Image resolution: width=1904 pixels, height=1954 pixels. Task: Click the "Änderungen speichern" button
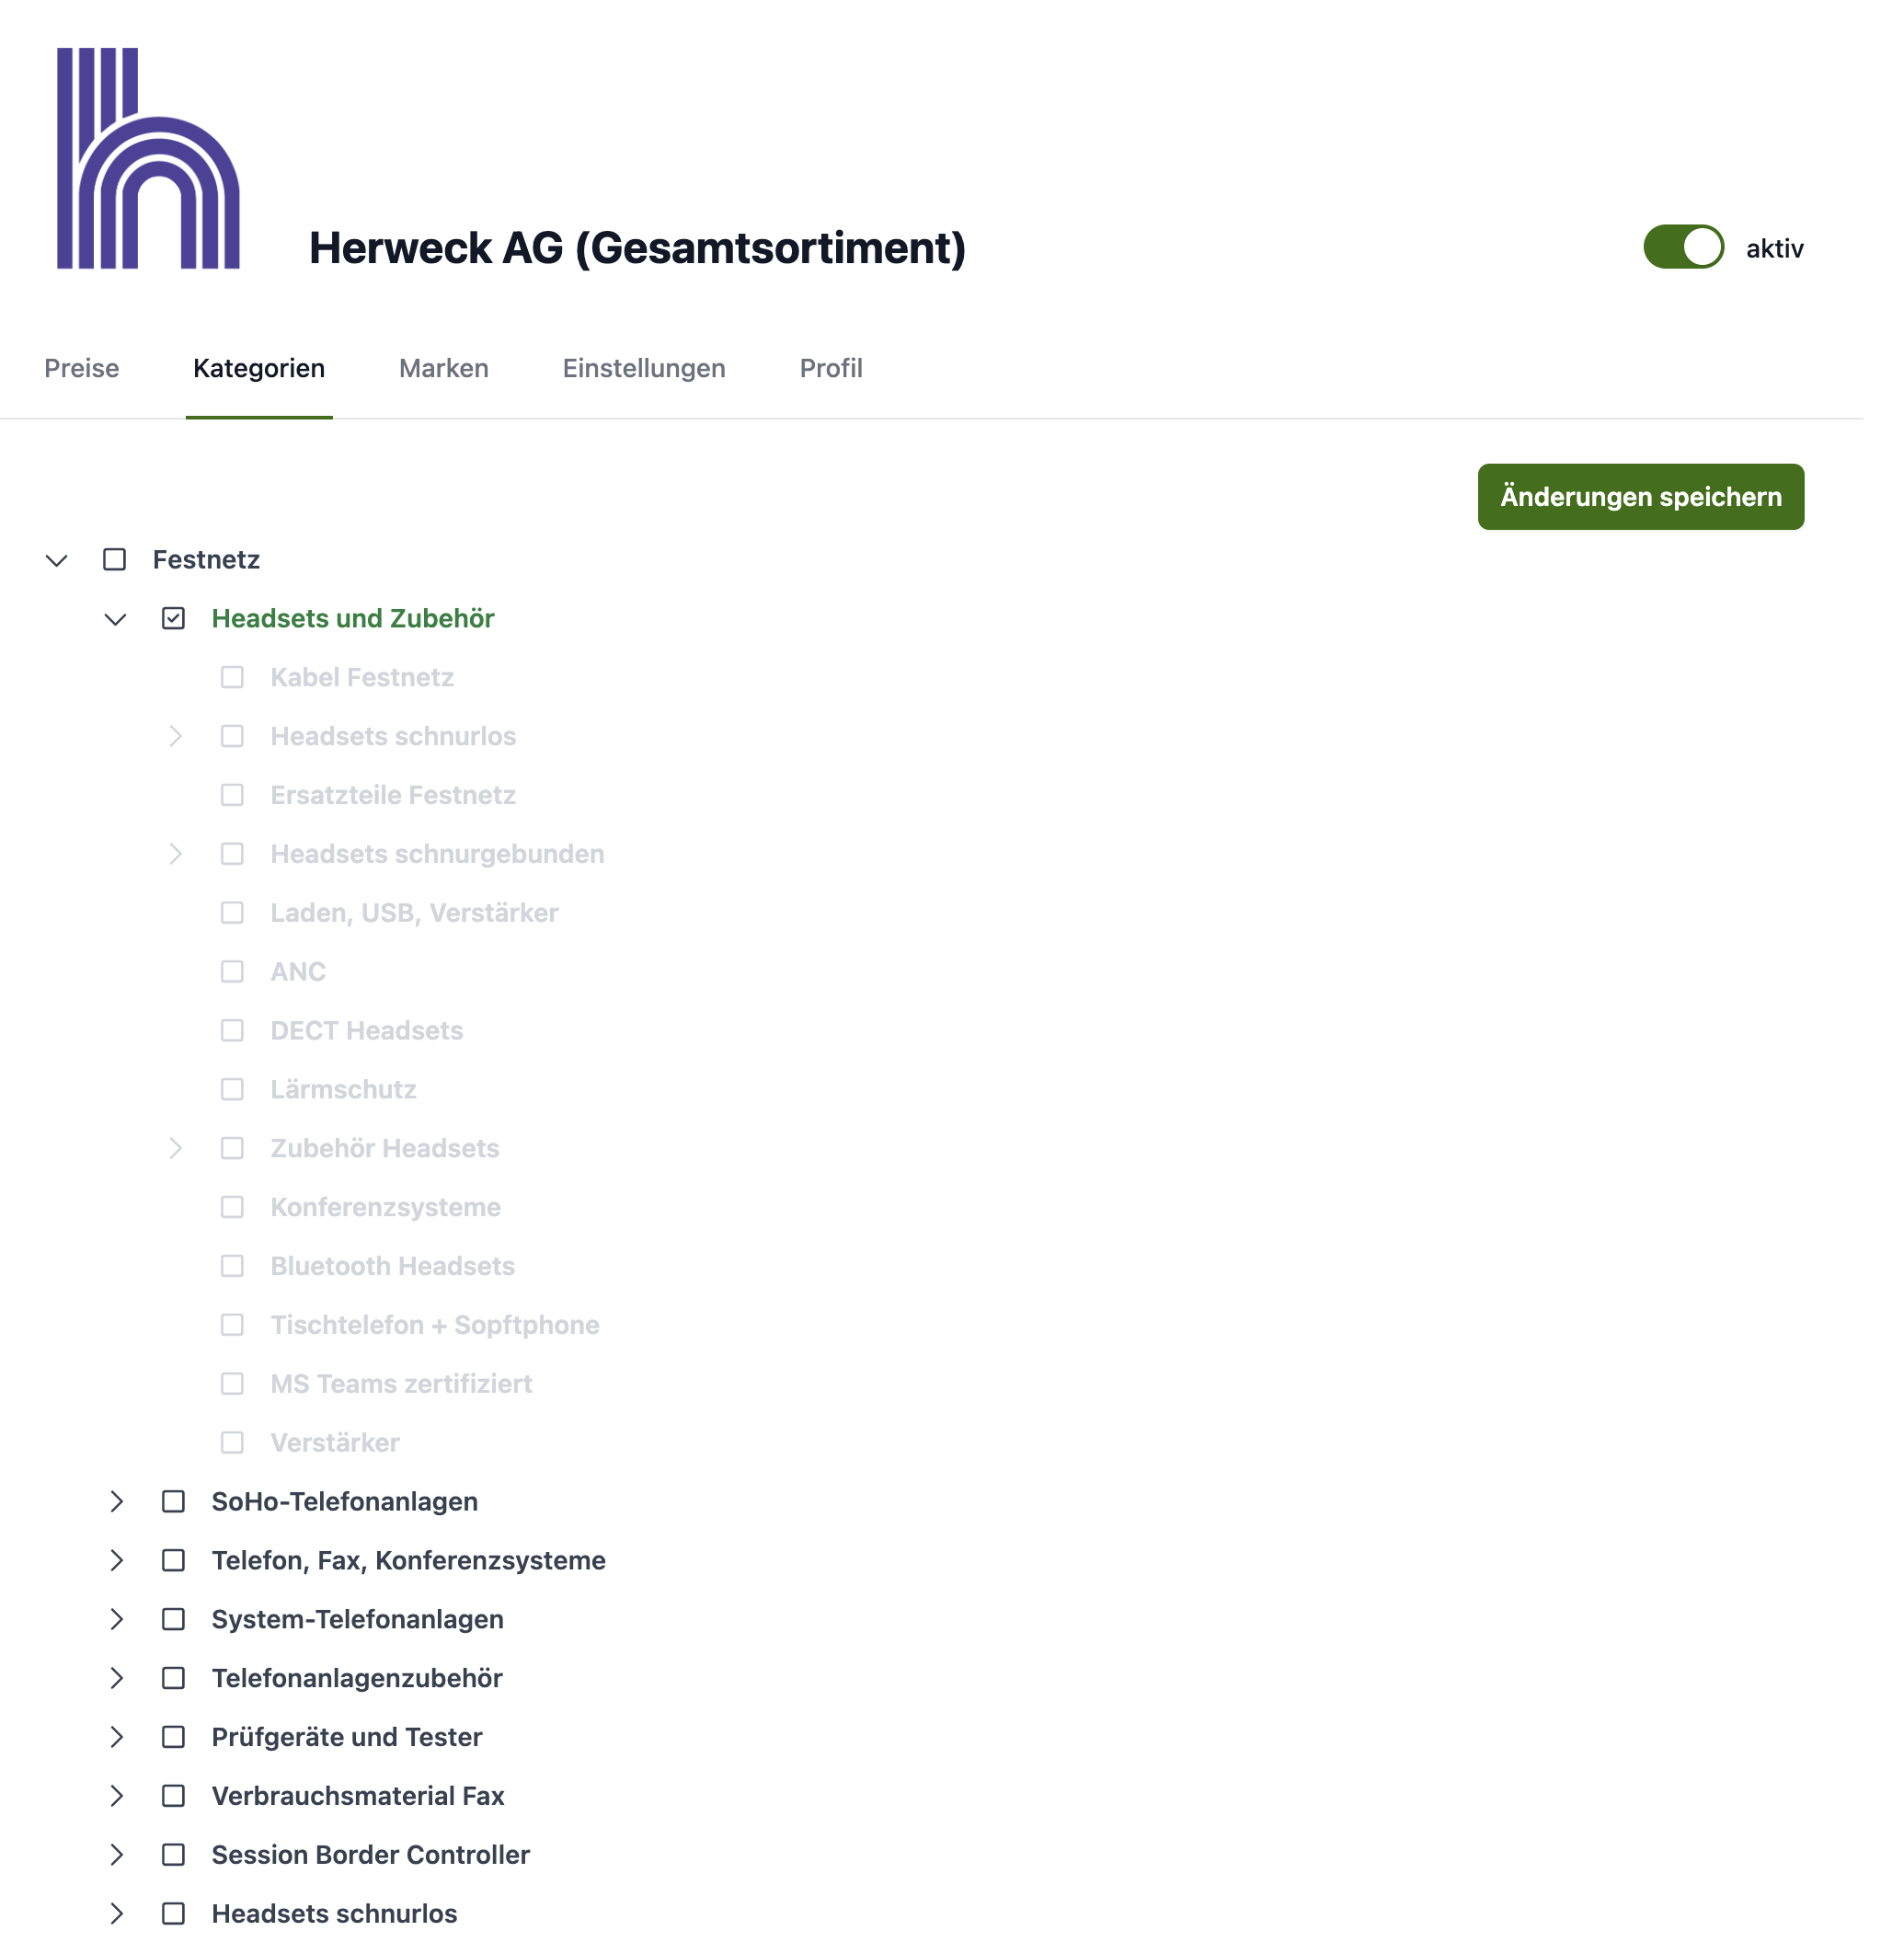pos(1640,496)
